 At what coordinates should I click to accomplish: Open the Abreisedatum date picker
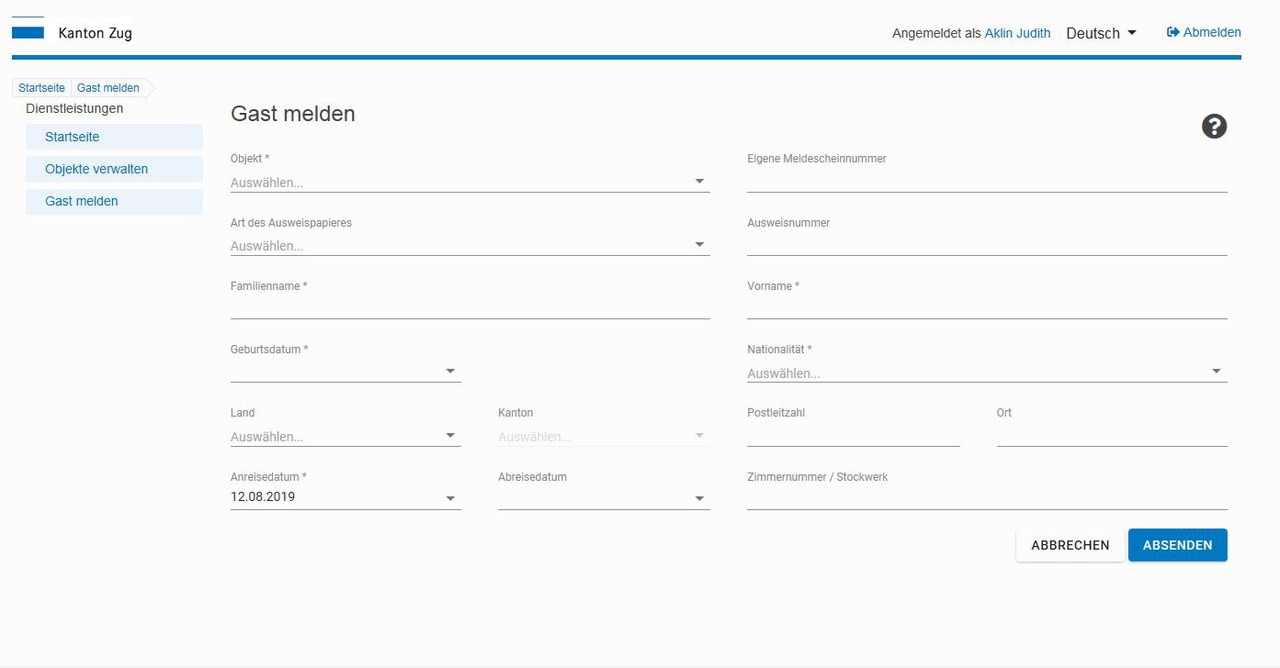(x=603, y=498)
